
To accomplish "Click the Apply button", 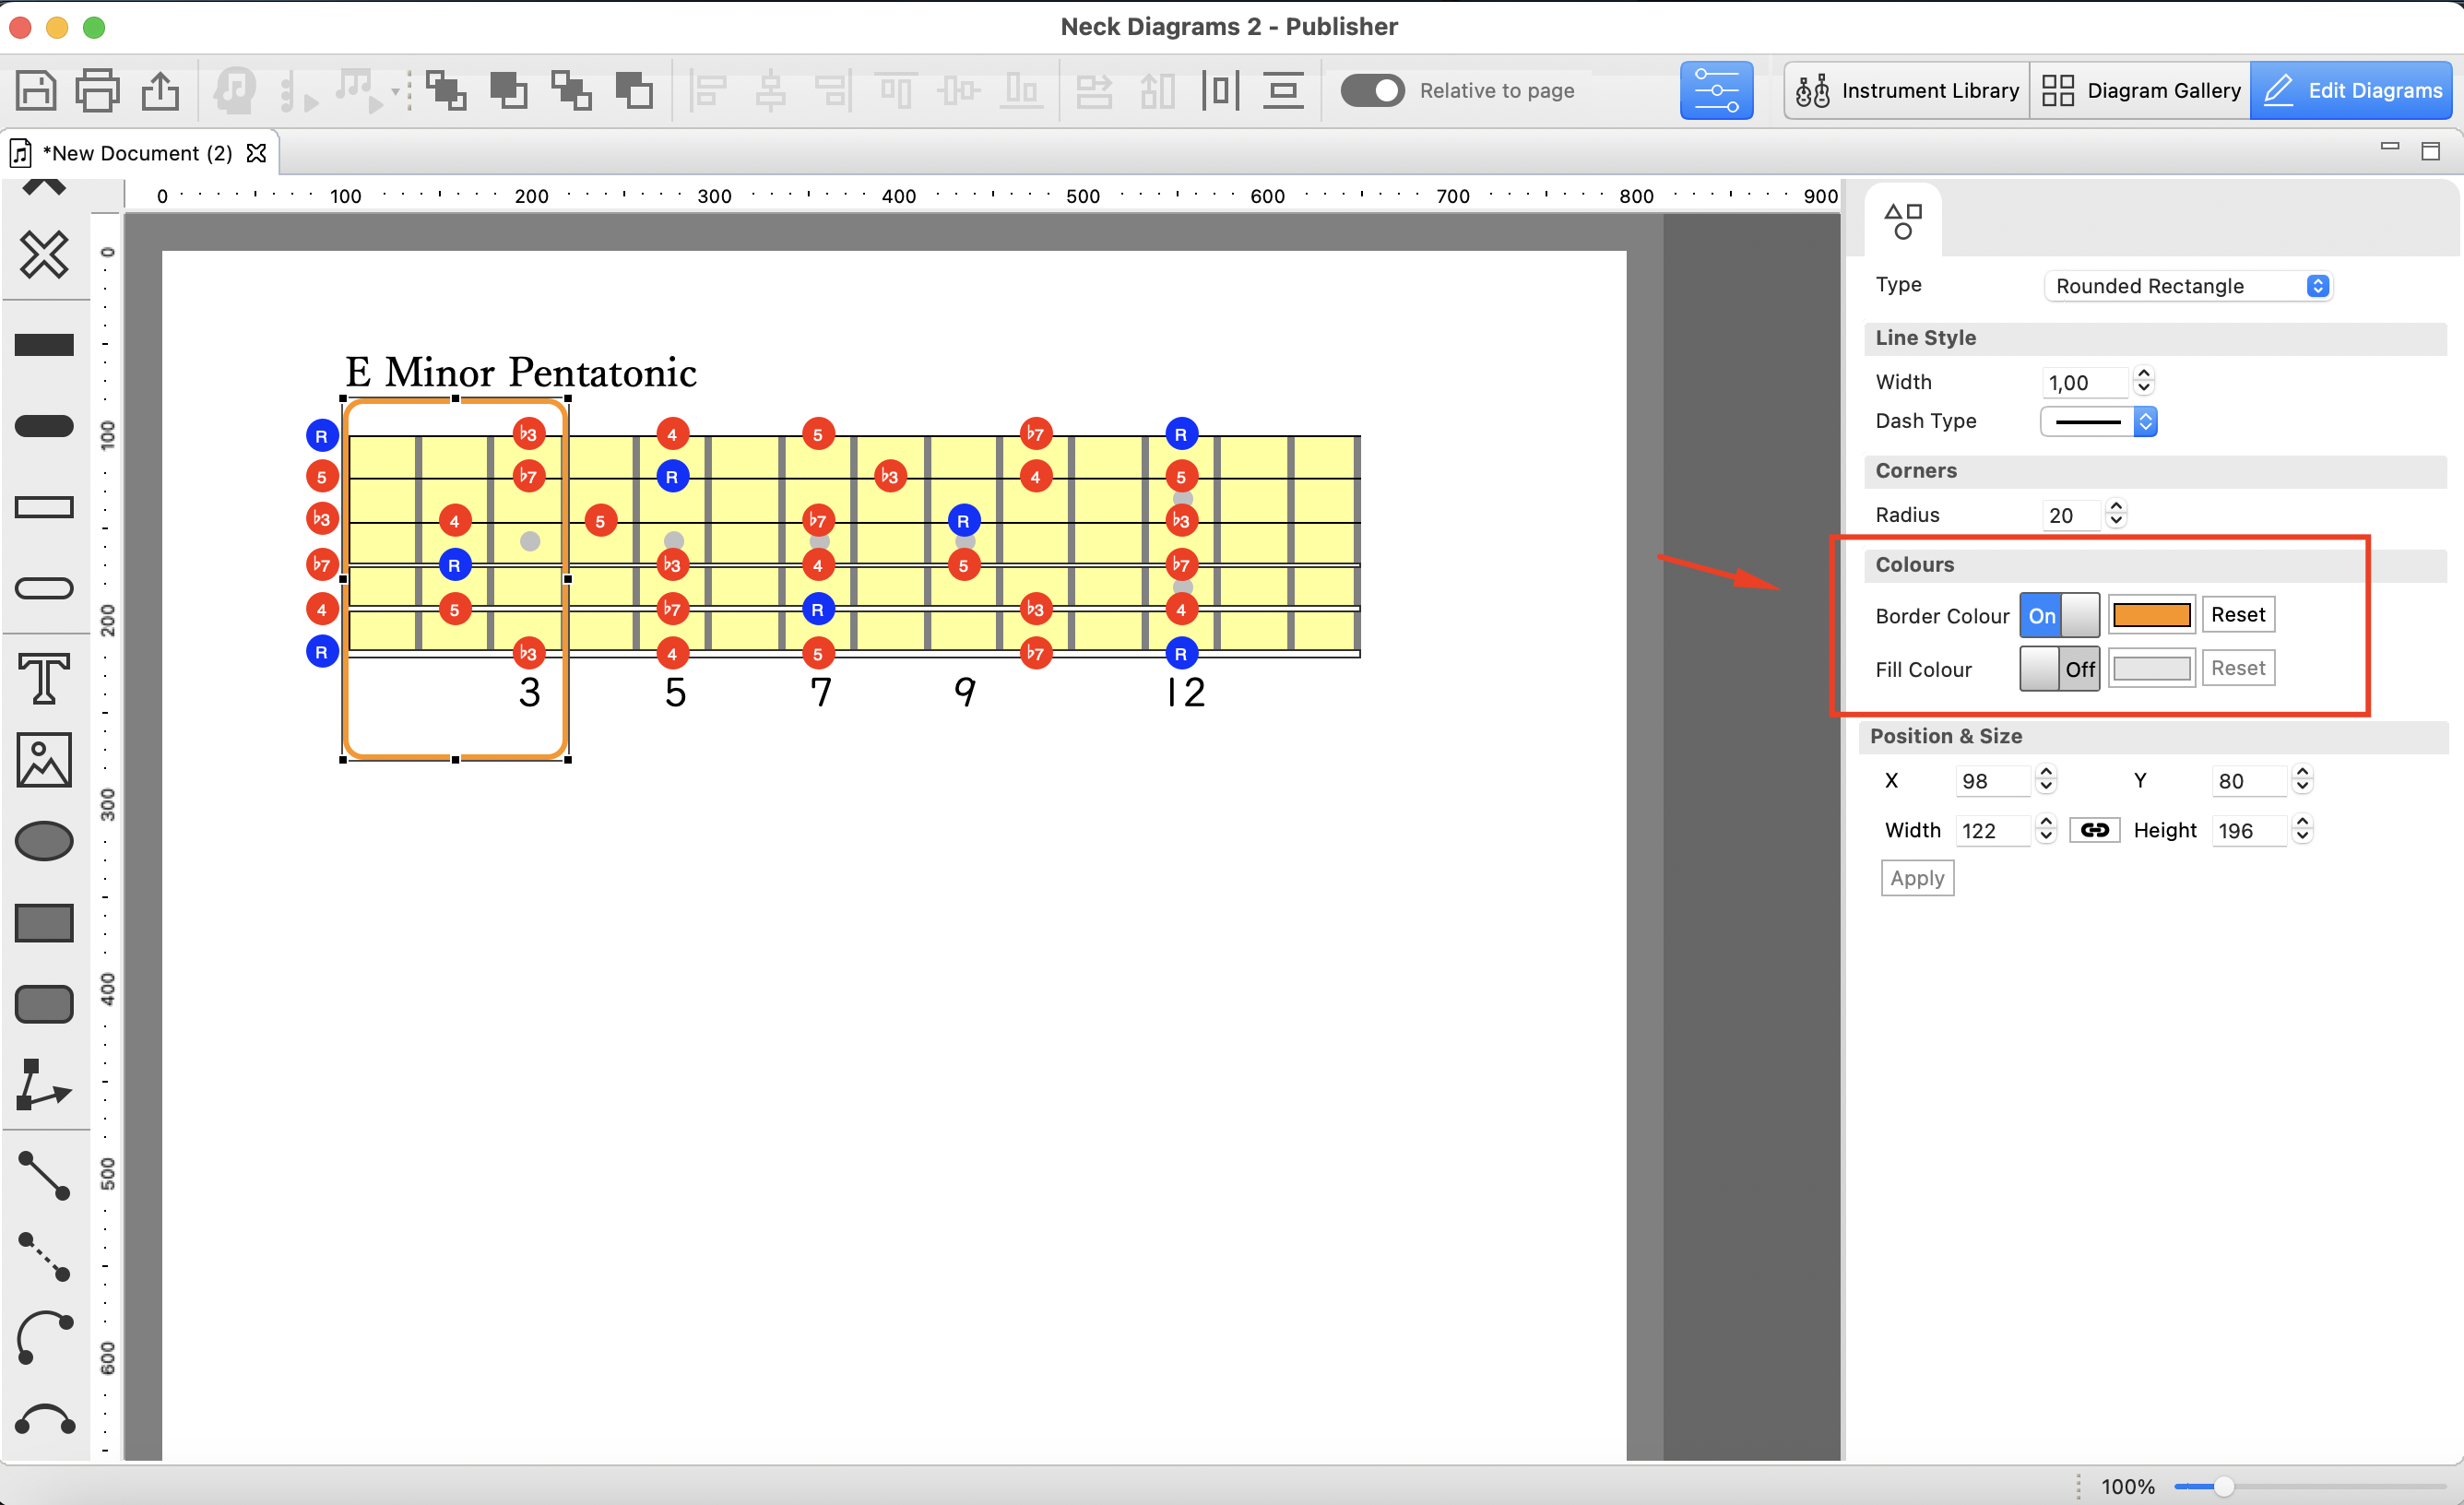I will (x=1917, y=878).
